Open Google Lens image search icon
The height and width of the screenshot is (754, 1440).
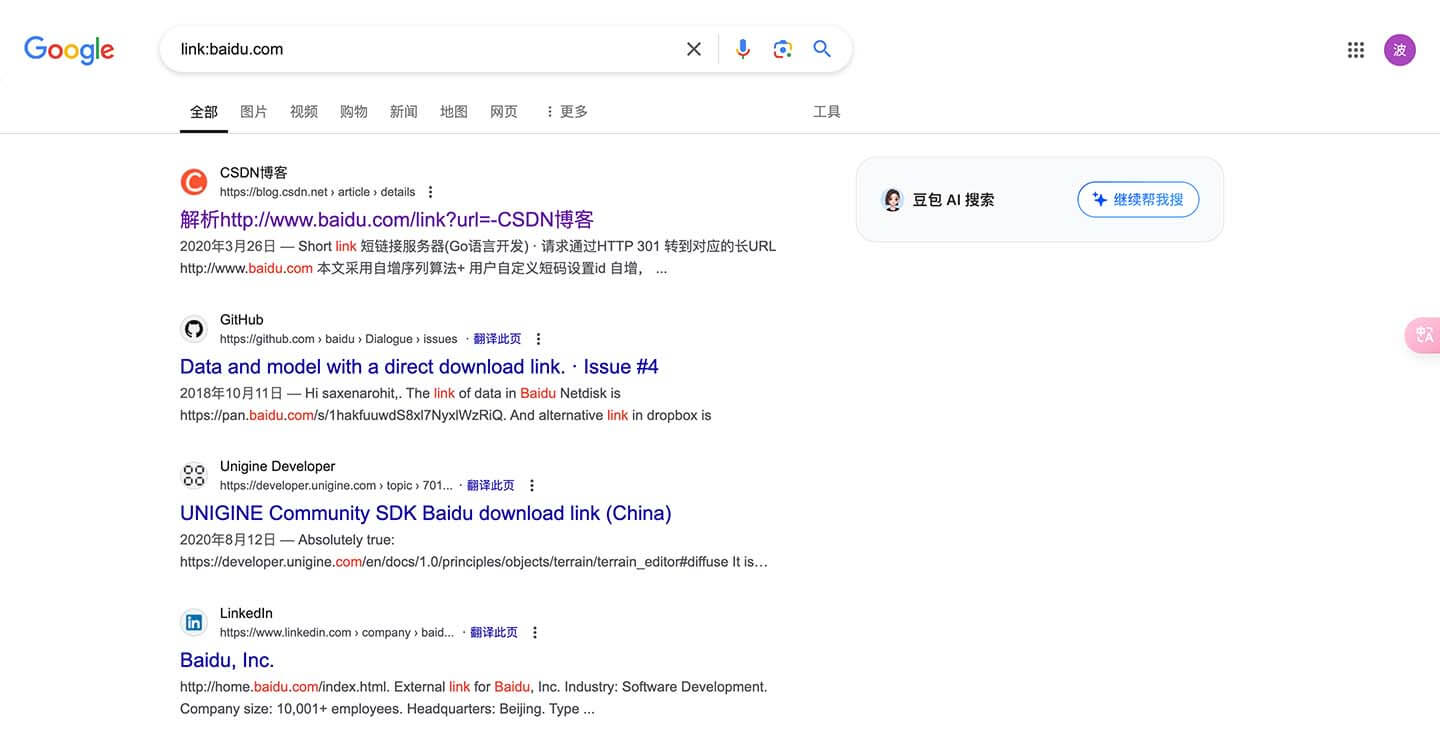pyautogui.click(x=783, y=49)
